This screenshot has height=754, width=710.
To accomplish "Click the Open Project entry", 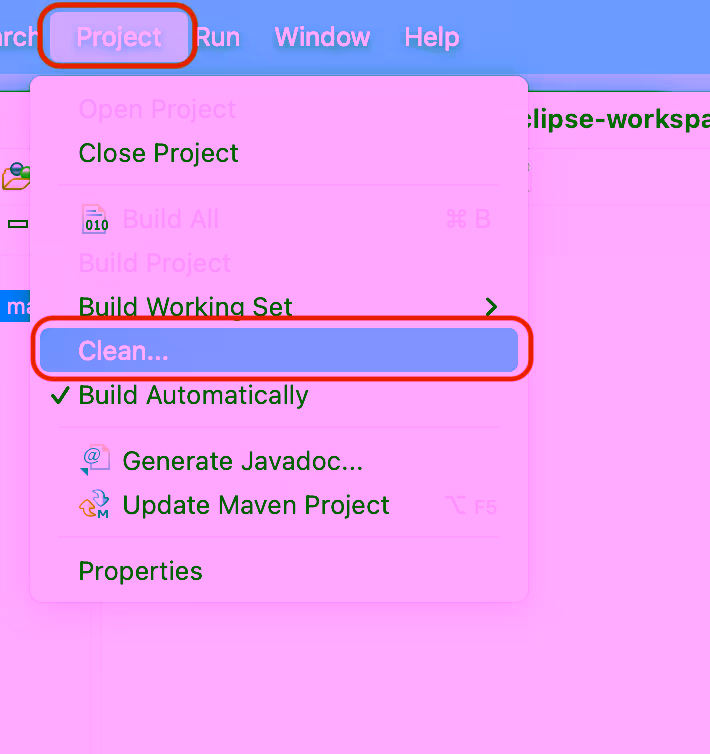I will [x=157, y=109].
